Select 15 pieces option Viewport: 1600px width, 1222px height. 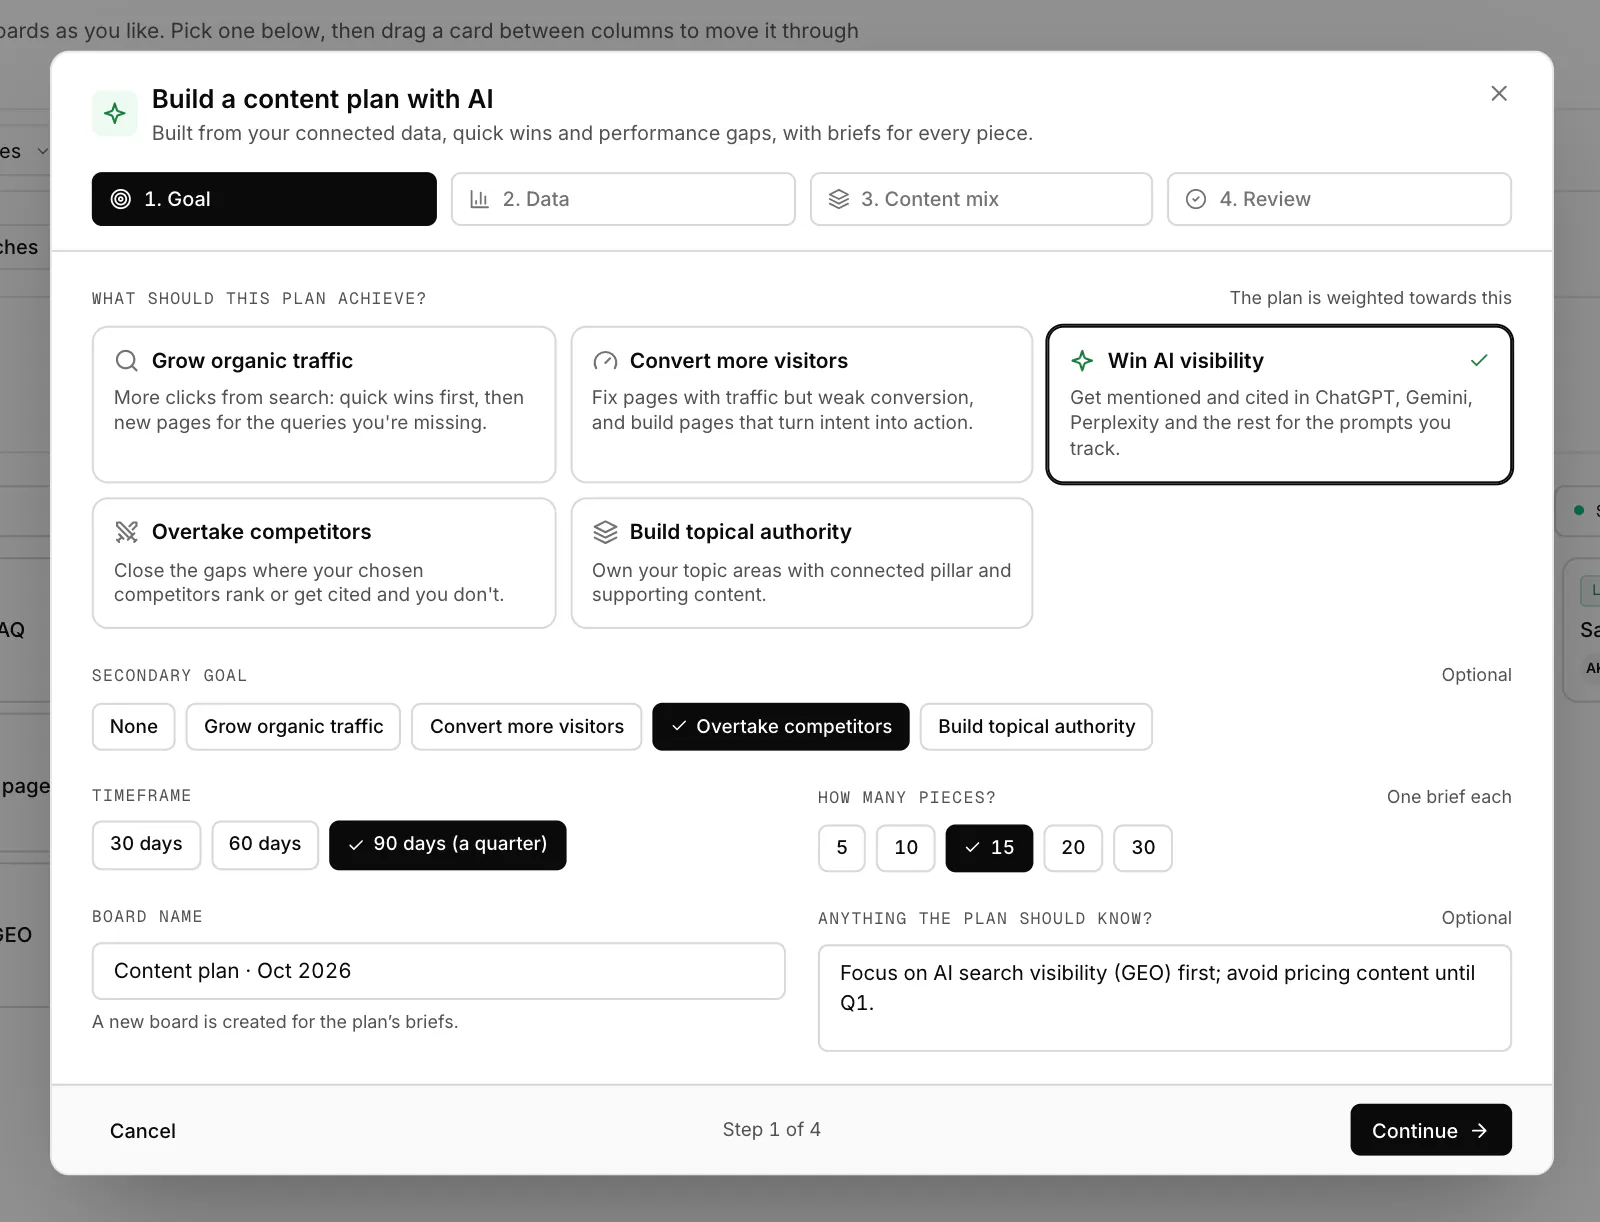click(989, 848)
